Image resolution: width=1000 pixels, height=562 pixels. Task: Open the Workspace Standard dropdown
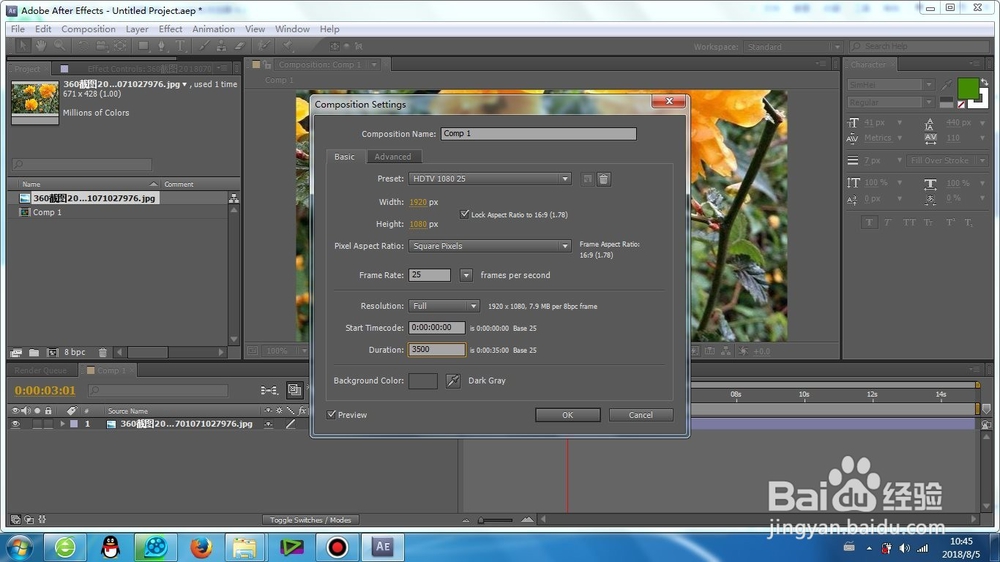pyautogui.click(x=791, y=47)
